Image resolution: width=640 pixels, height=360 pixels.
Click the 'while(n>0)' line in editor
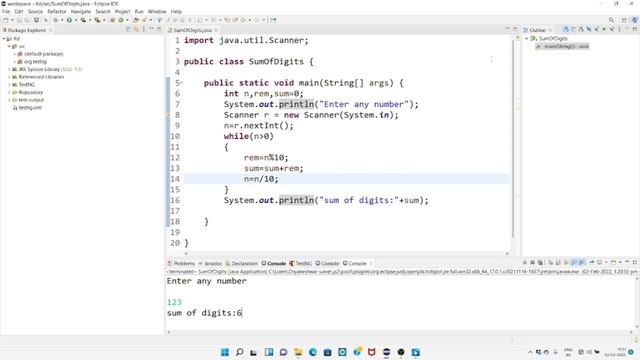[x=249, y=136]
